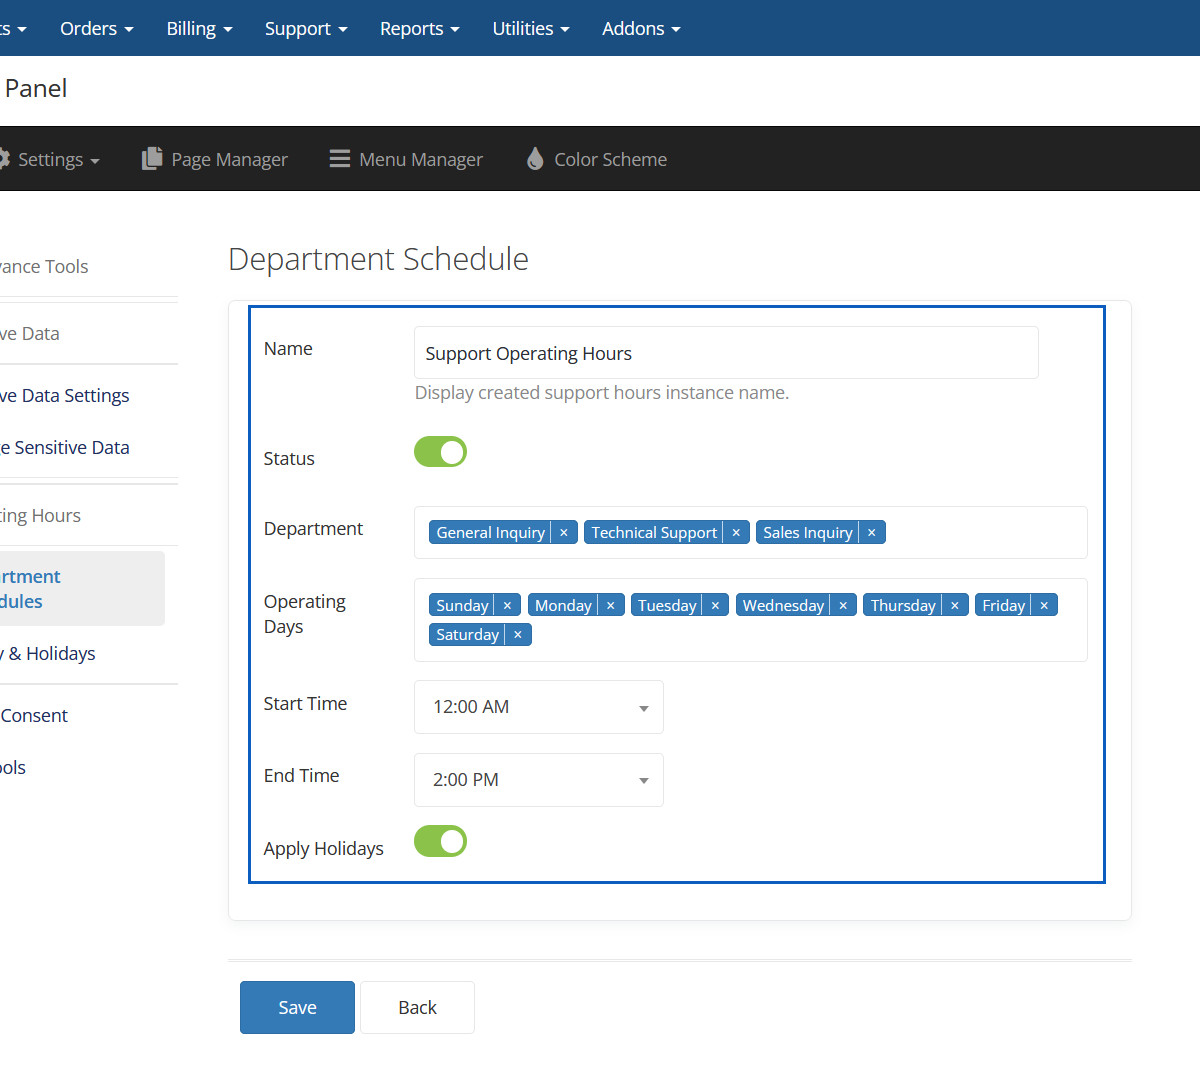Open the Reports menu
This screenshot has width=1200, height=1080.
[x=419, y=28]
